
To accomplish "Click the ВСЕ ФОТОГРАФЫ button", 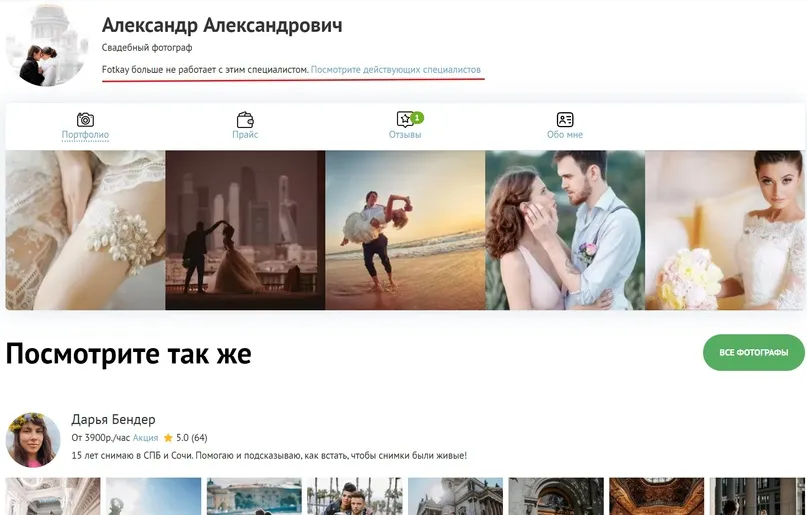I will 753,352.
